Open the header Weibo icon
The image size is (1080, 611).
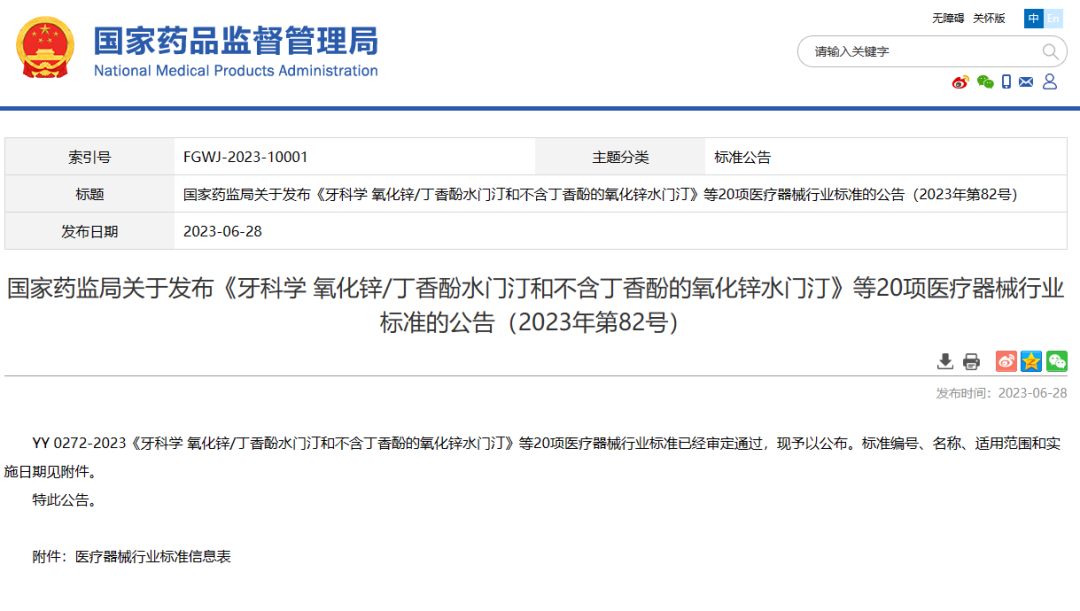click(x=960, y=82)
